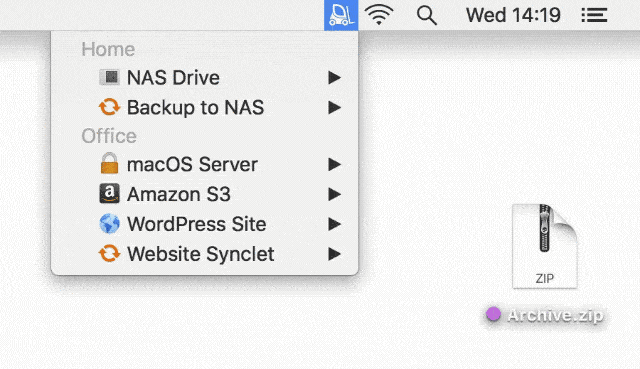This screenshot has height=369, width=640.
Task: Click the purple tag dot on Archive.zip
Action: pos(493,314)
